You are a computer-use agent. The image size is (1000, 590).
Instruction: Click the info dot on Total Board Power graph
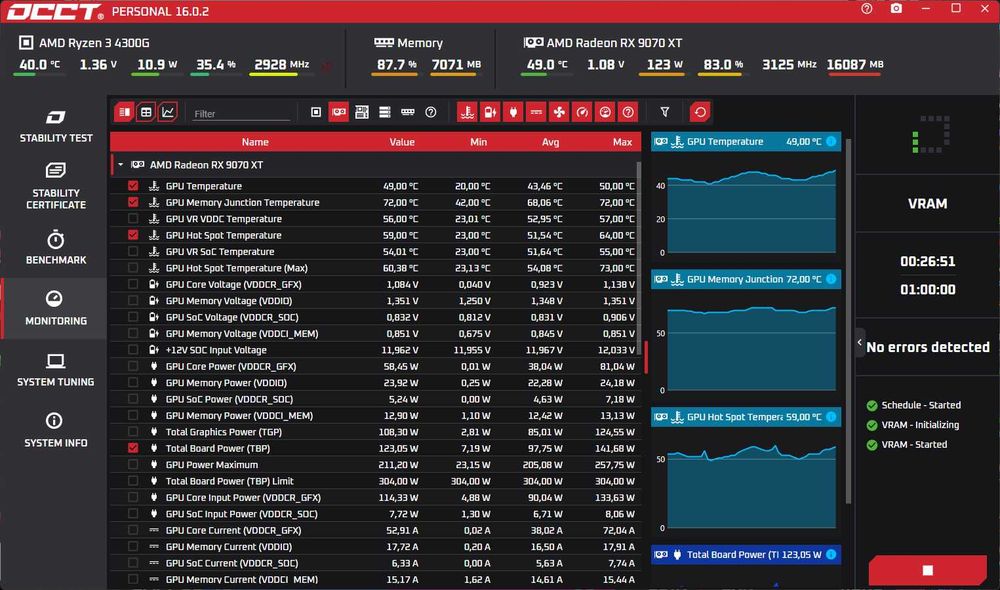point(831,554)
